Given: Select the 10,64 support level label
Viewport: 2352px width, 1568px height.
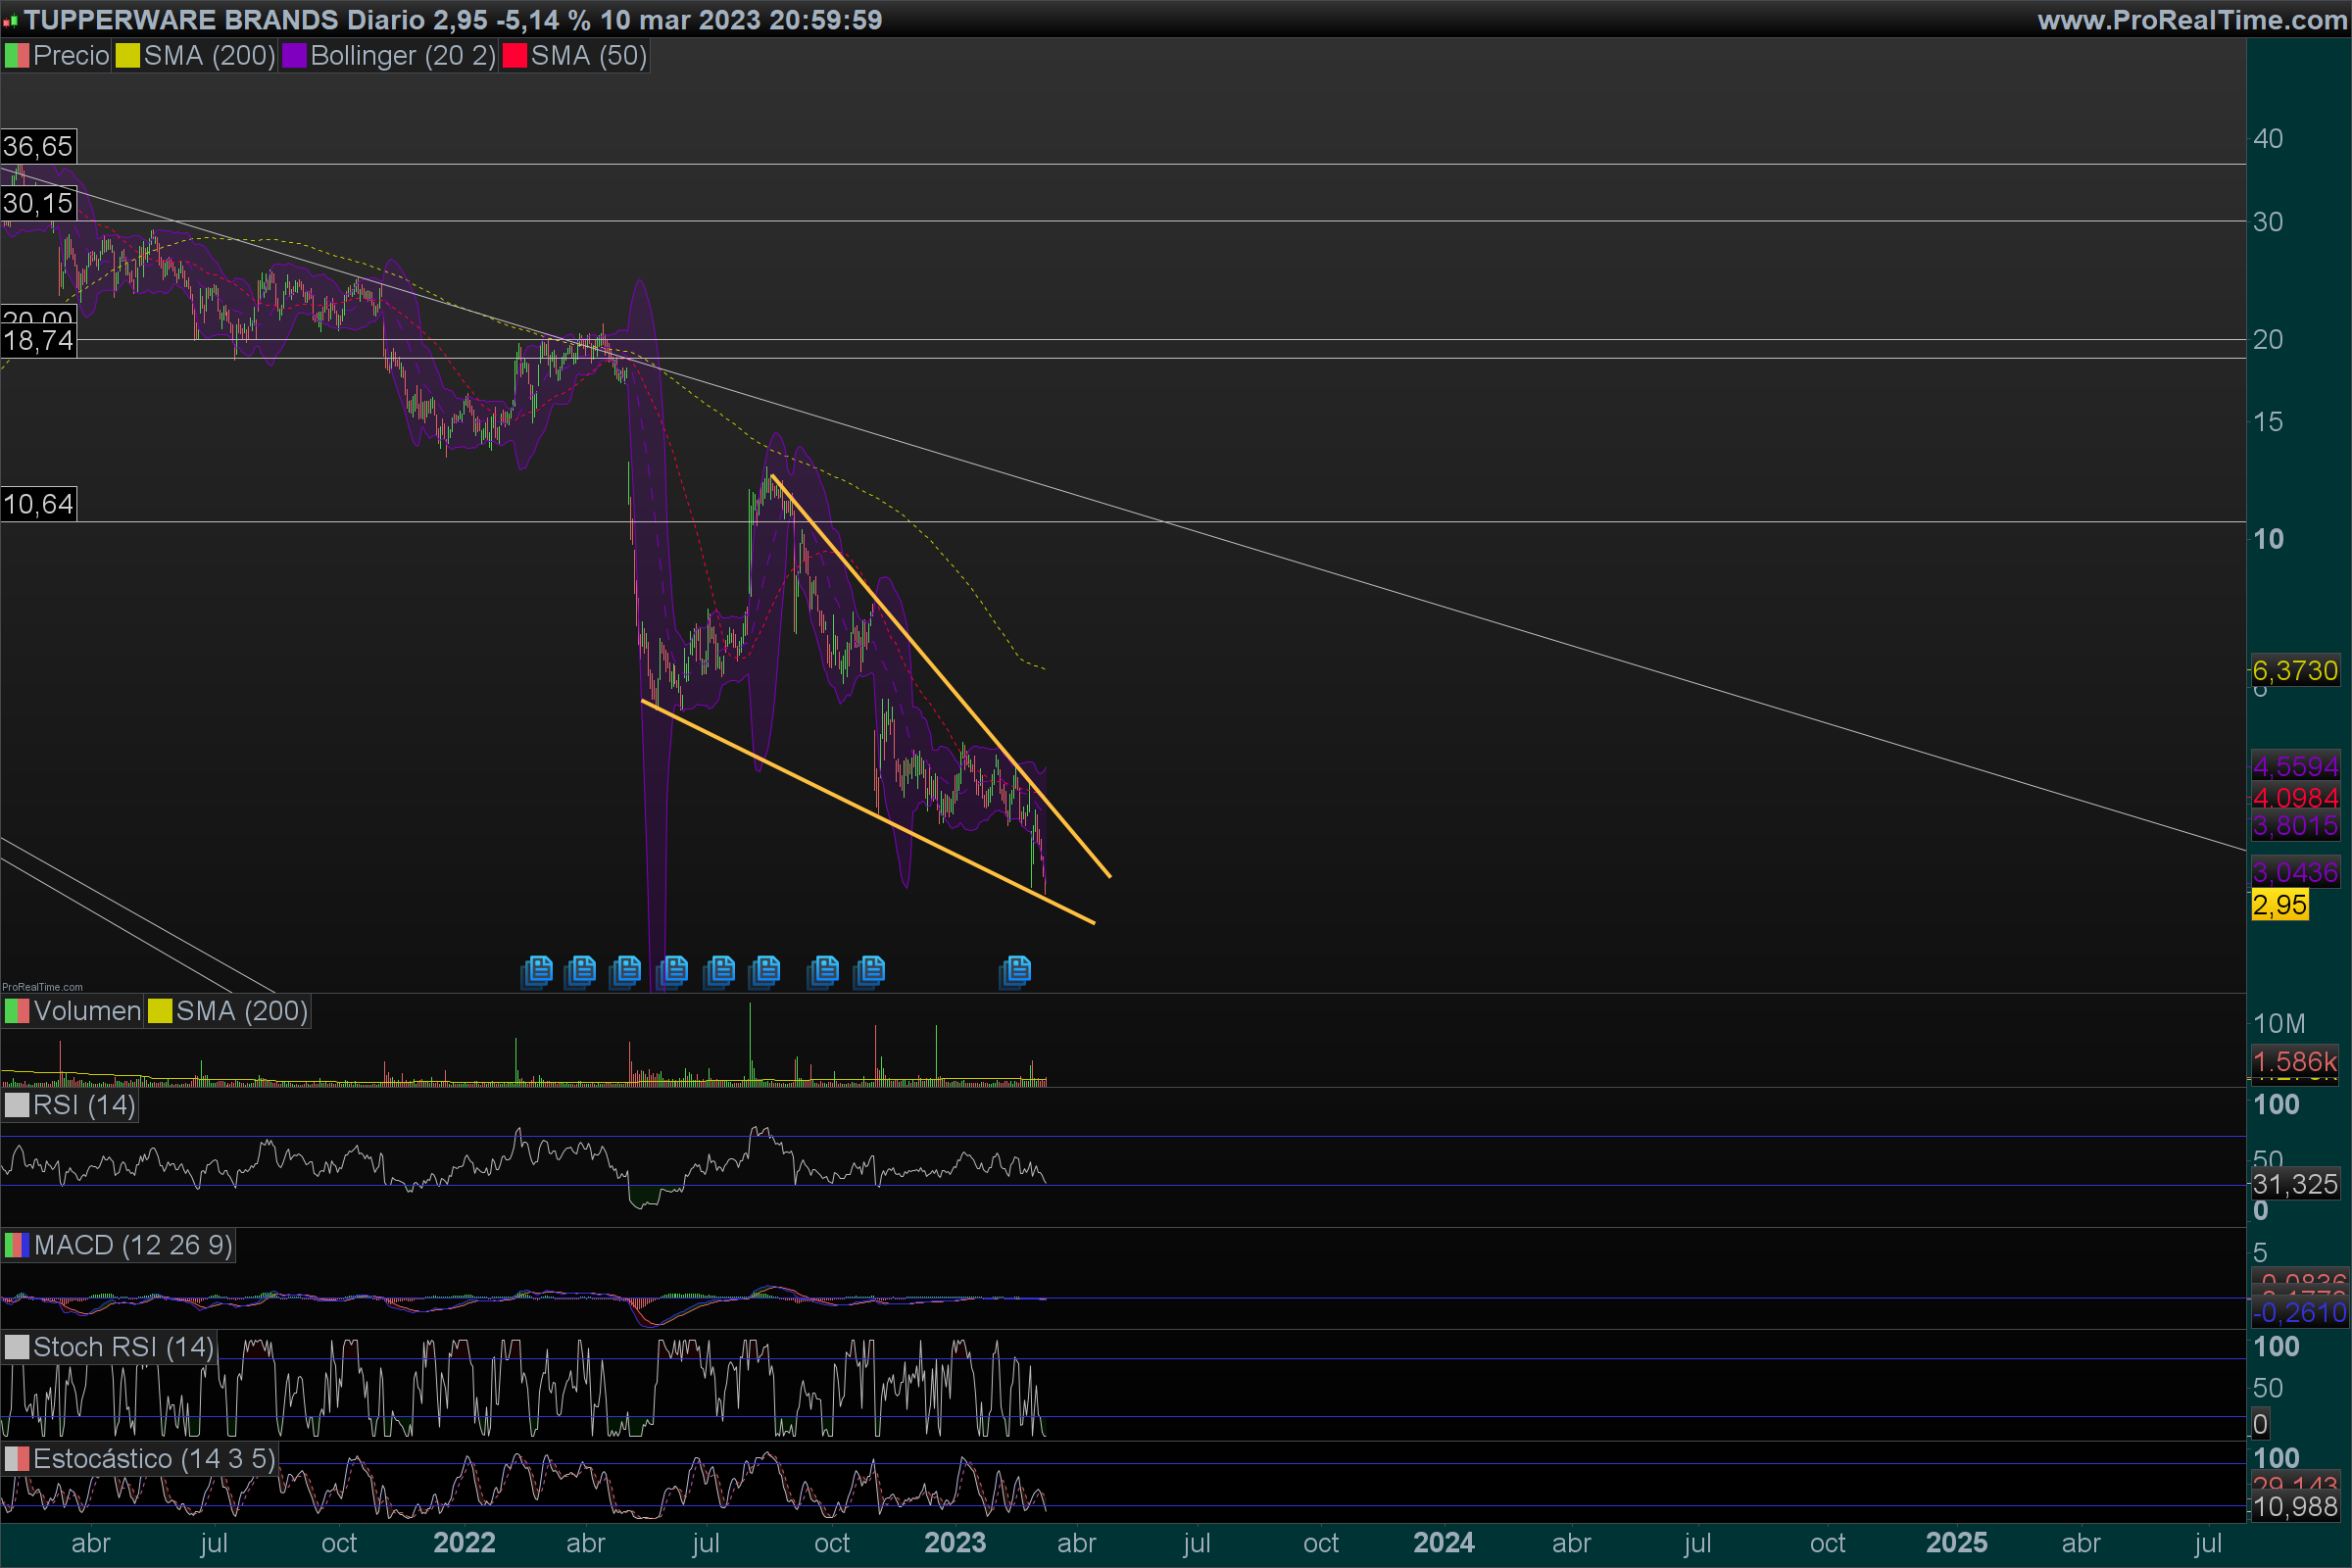Looking at the screenshot, I should (x=38, y=504).
